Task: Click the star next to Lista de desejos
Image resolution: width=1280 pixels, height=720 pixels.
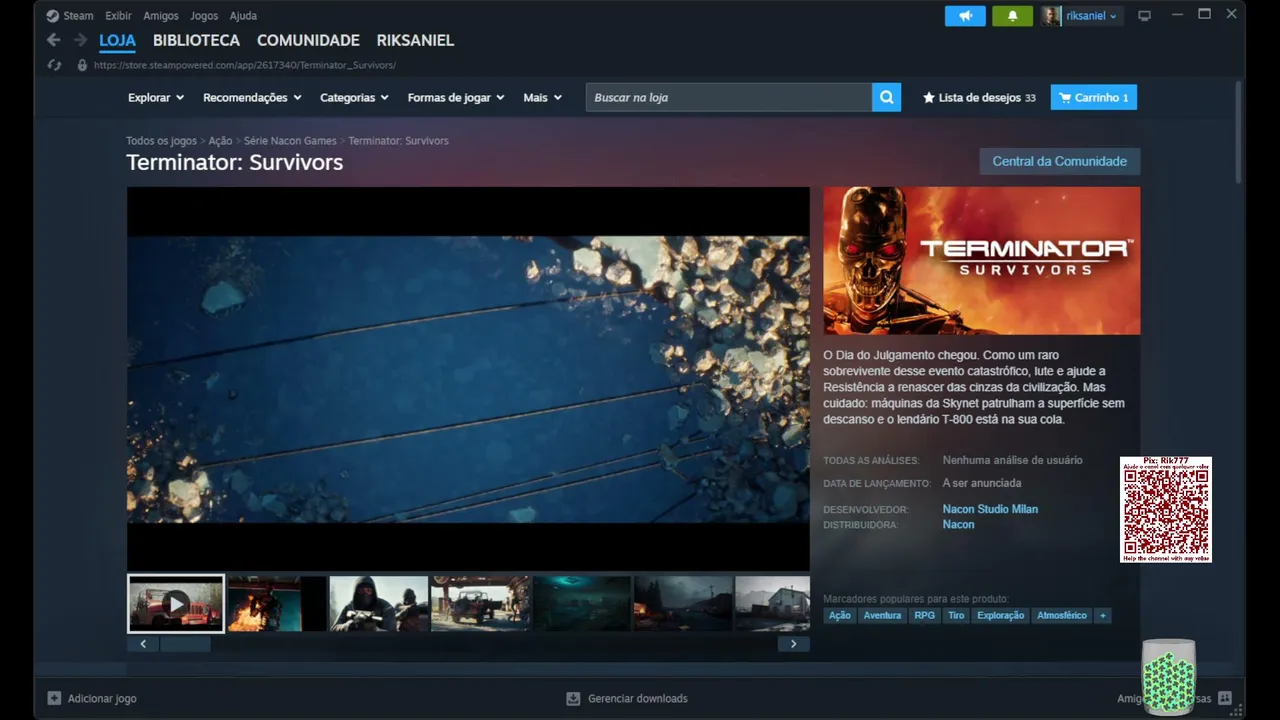Action: tap(929, 98)
